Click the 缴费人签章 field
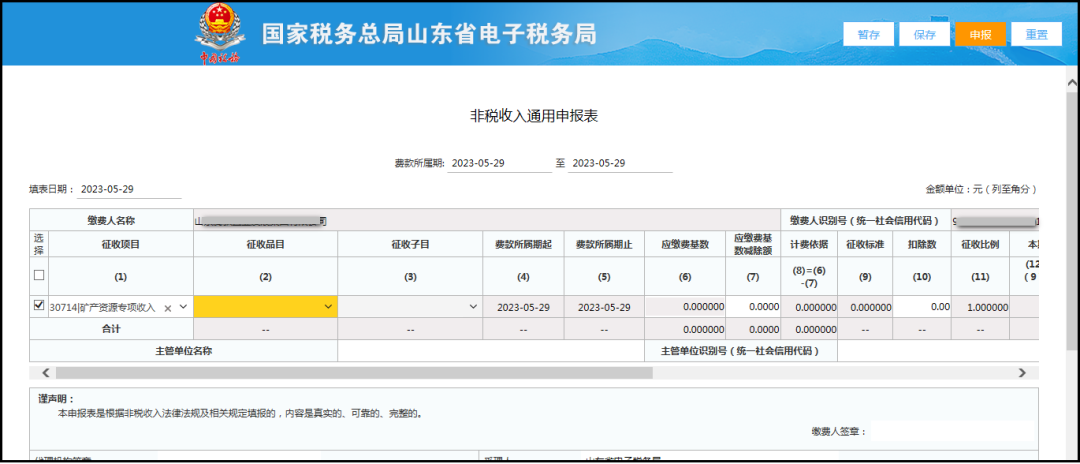 click(x=952, y=432)
